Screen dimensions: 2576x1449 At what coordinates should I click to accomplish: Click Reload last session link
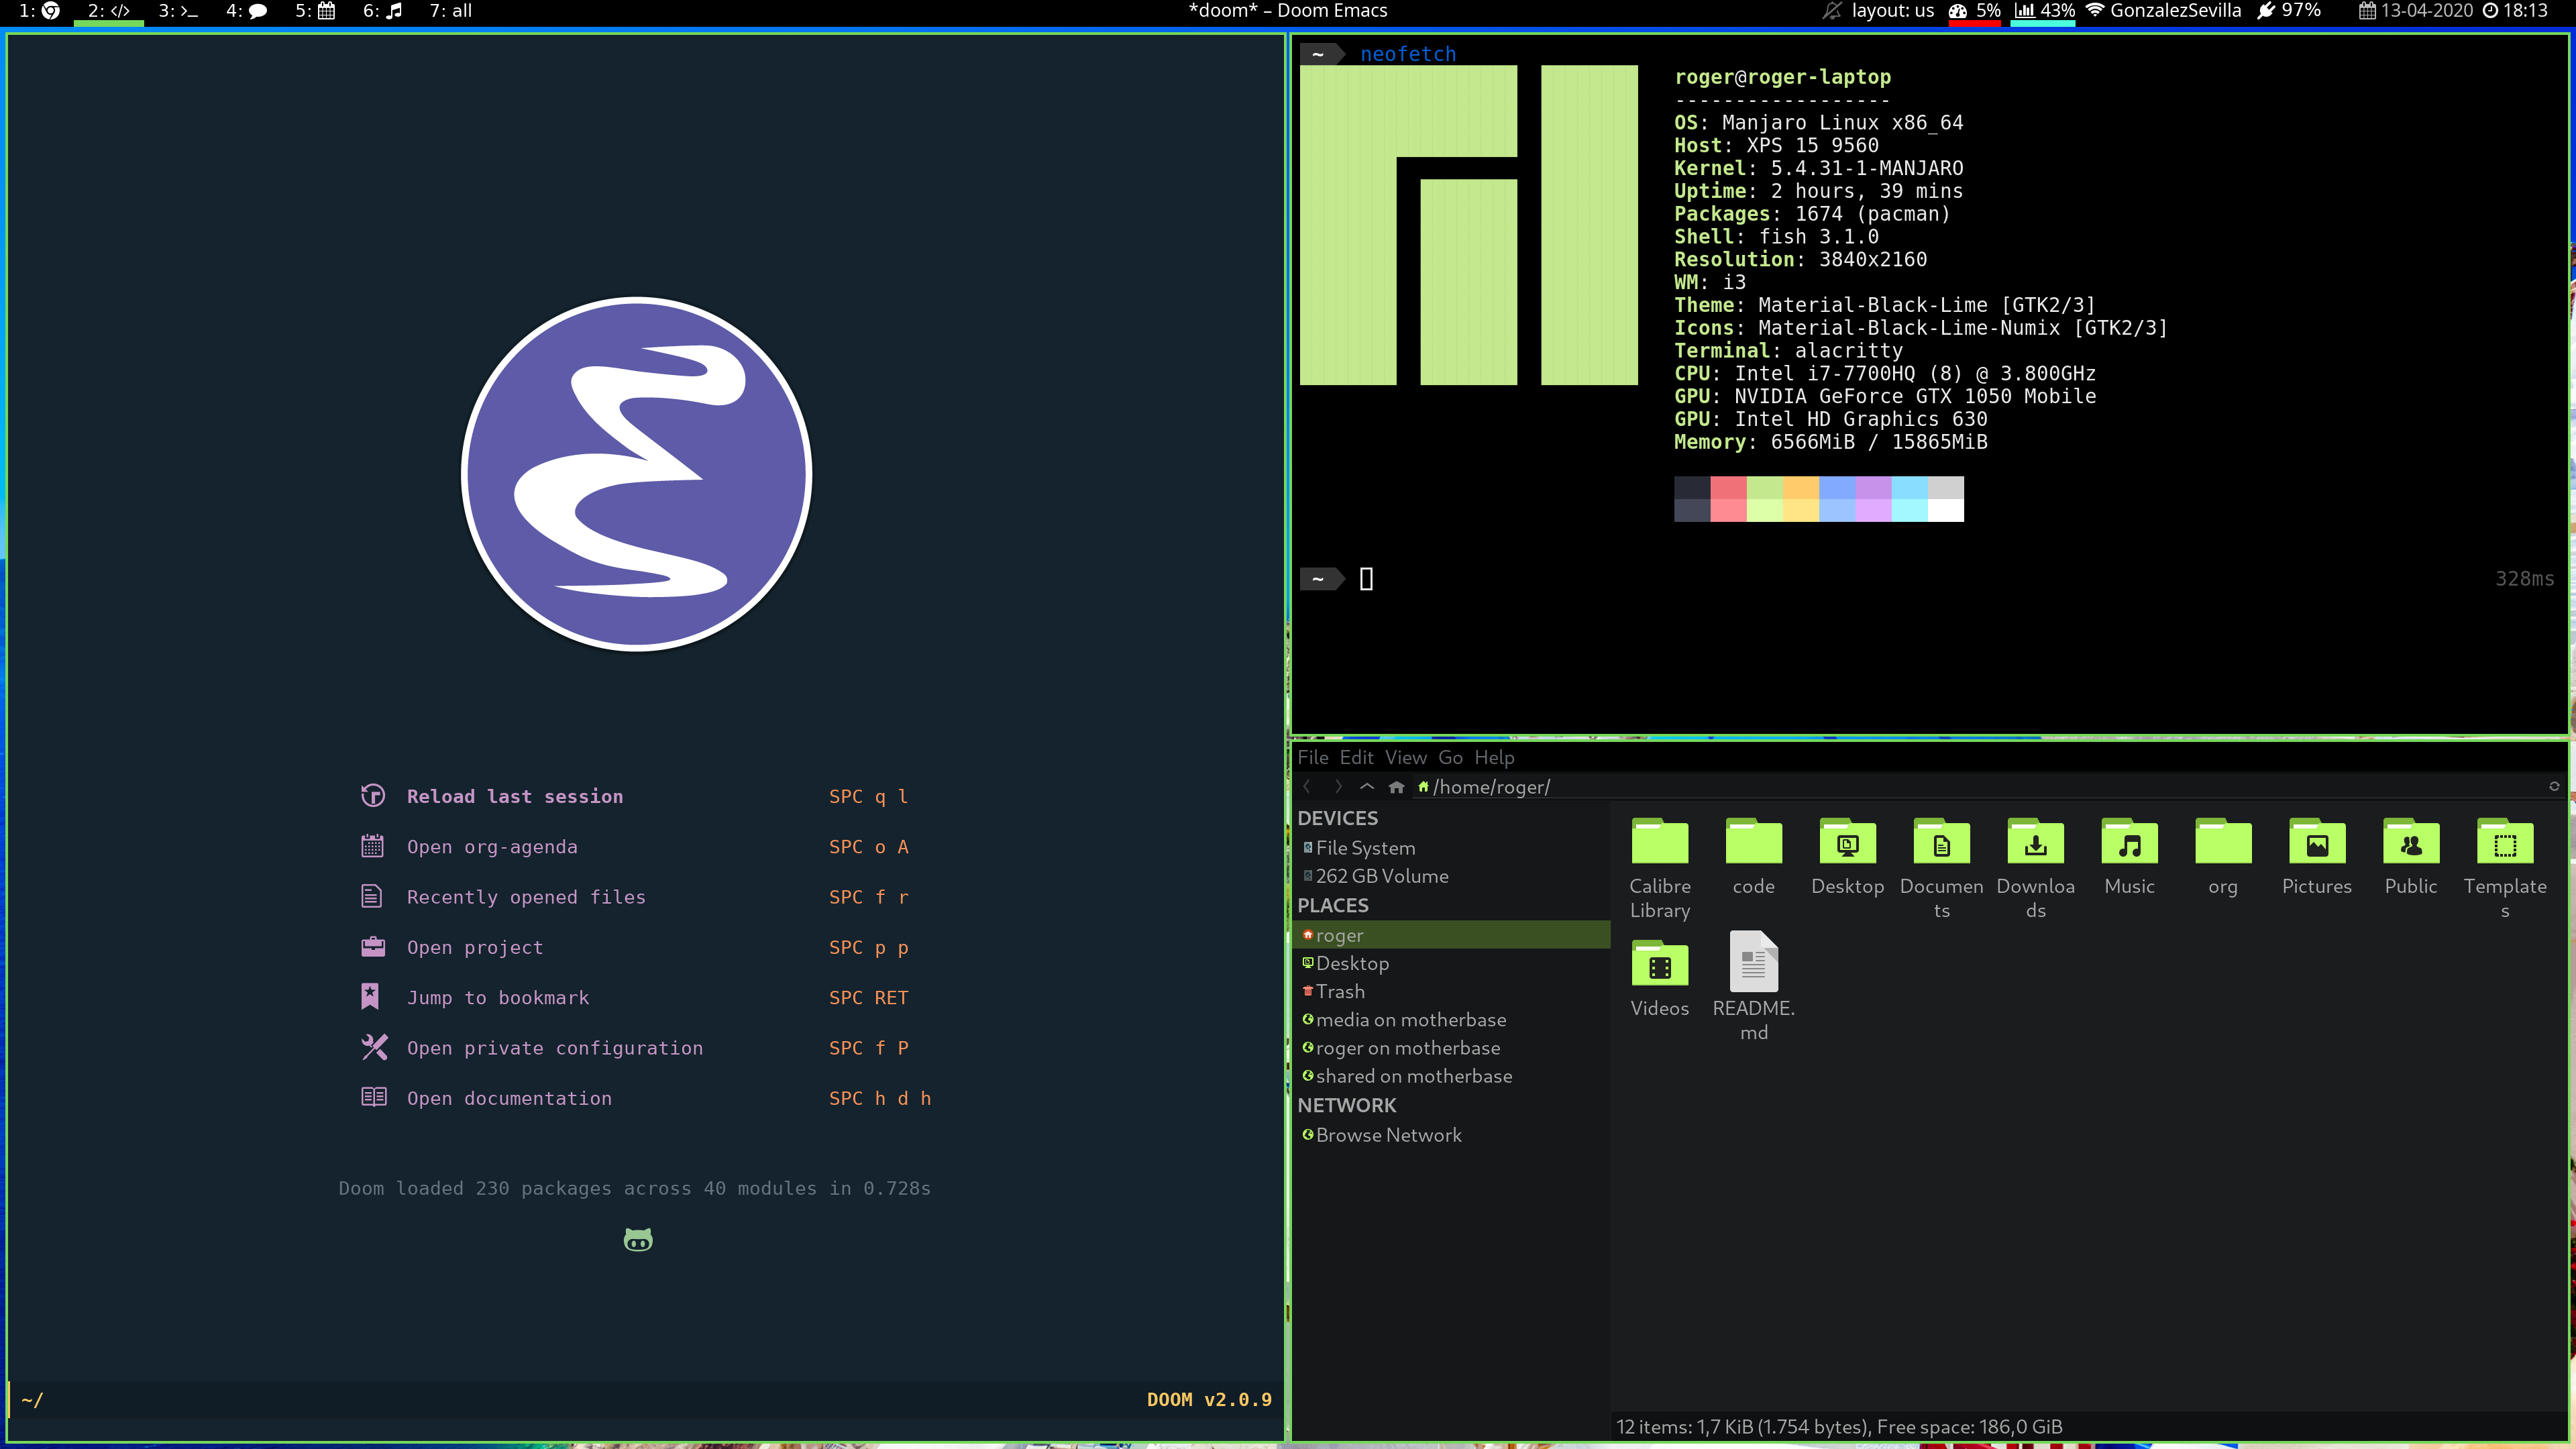[x=515, y=796]
